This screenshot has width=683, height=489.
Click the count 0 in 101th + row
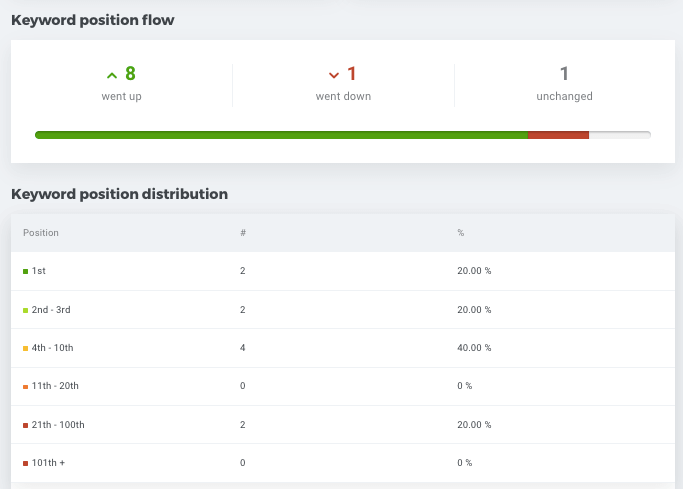click(x=243, y=462)
